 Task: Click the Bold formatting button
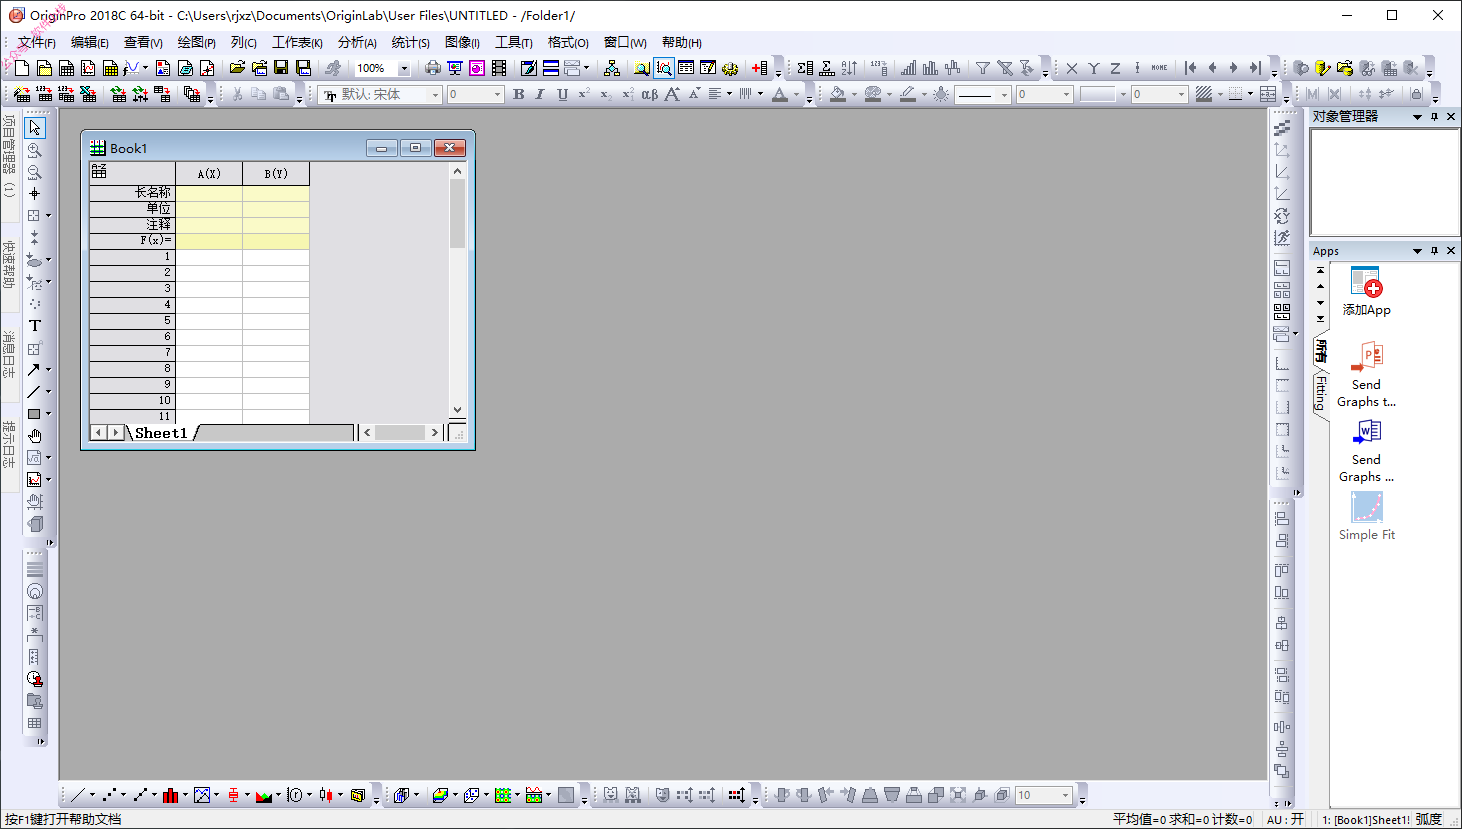point(518,94)
